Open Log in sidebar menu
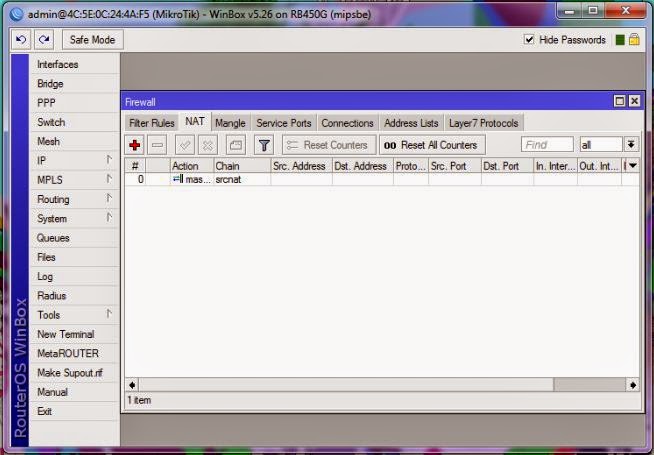This screenshot has height=455, width=654. (x=75, y=276)
